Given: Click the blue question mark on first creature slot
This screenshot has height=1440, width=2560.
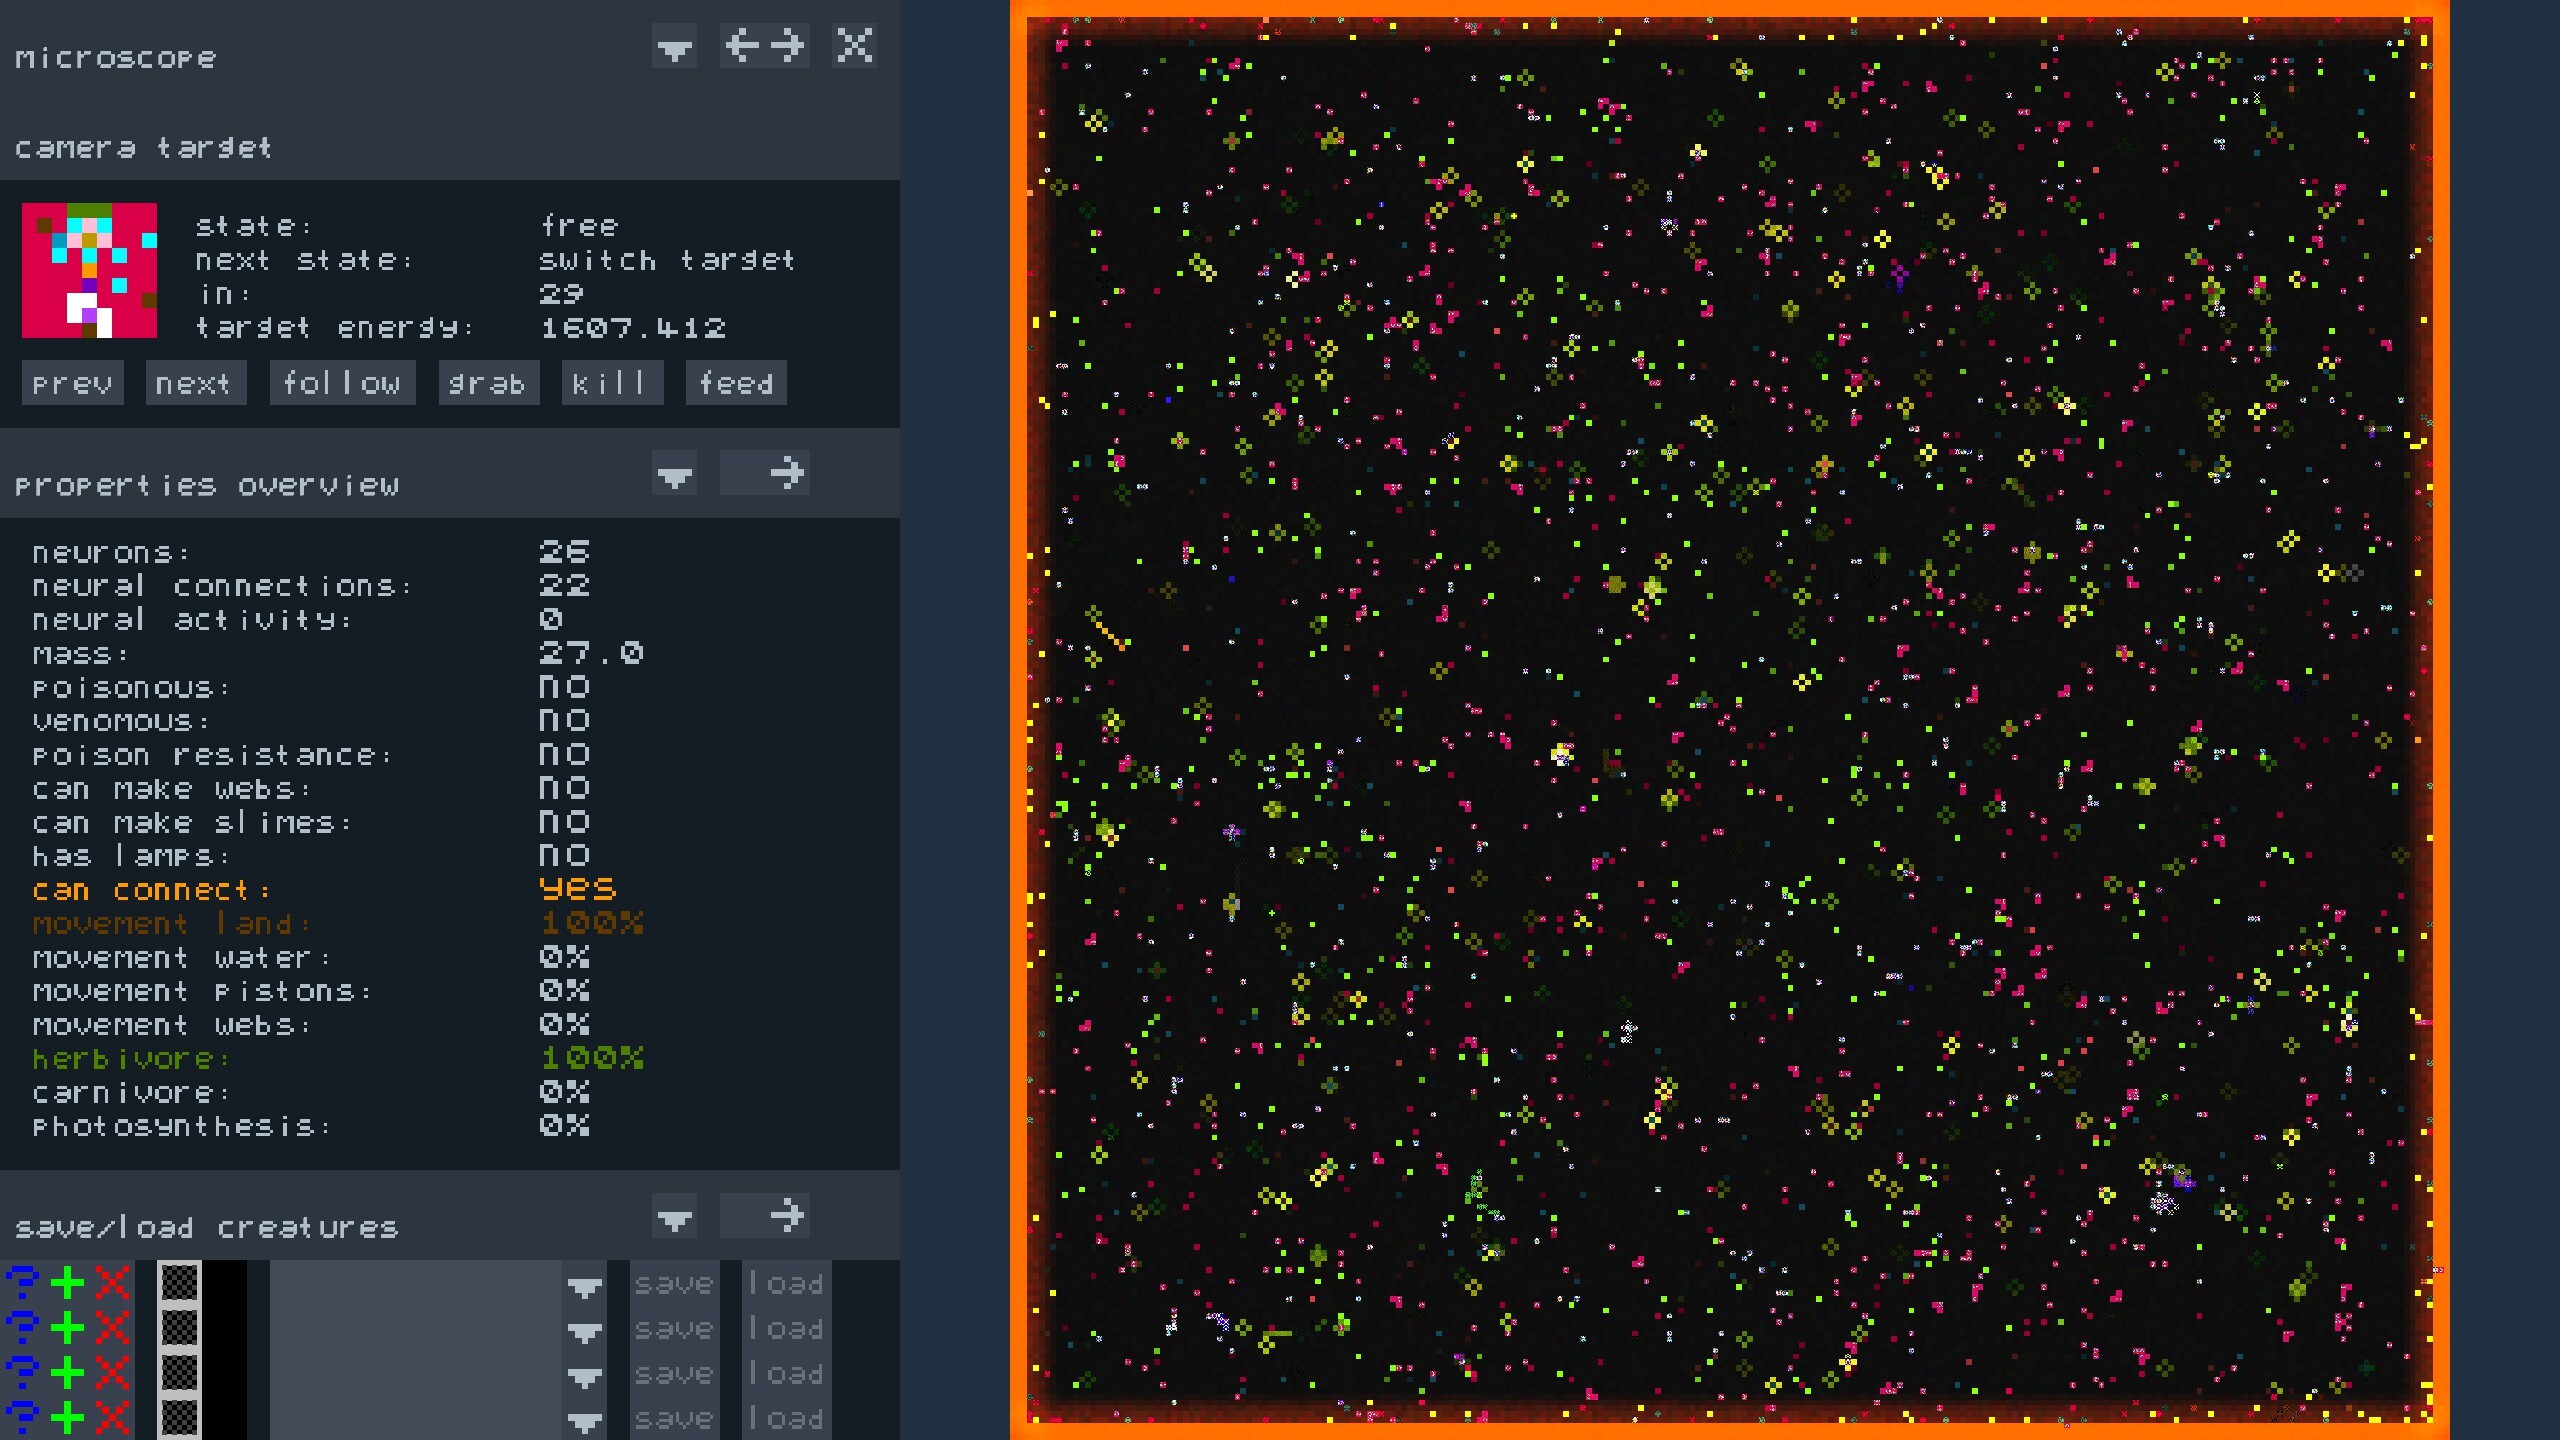Looking at the screenshot, I should (22, 1282).
